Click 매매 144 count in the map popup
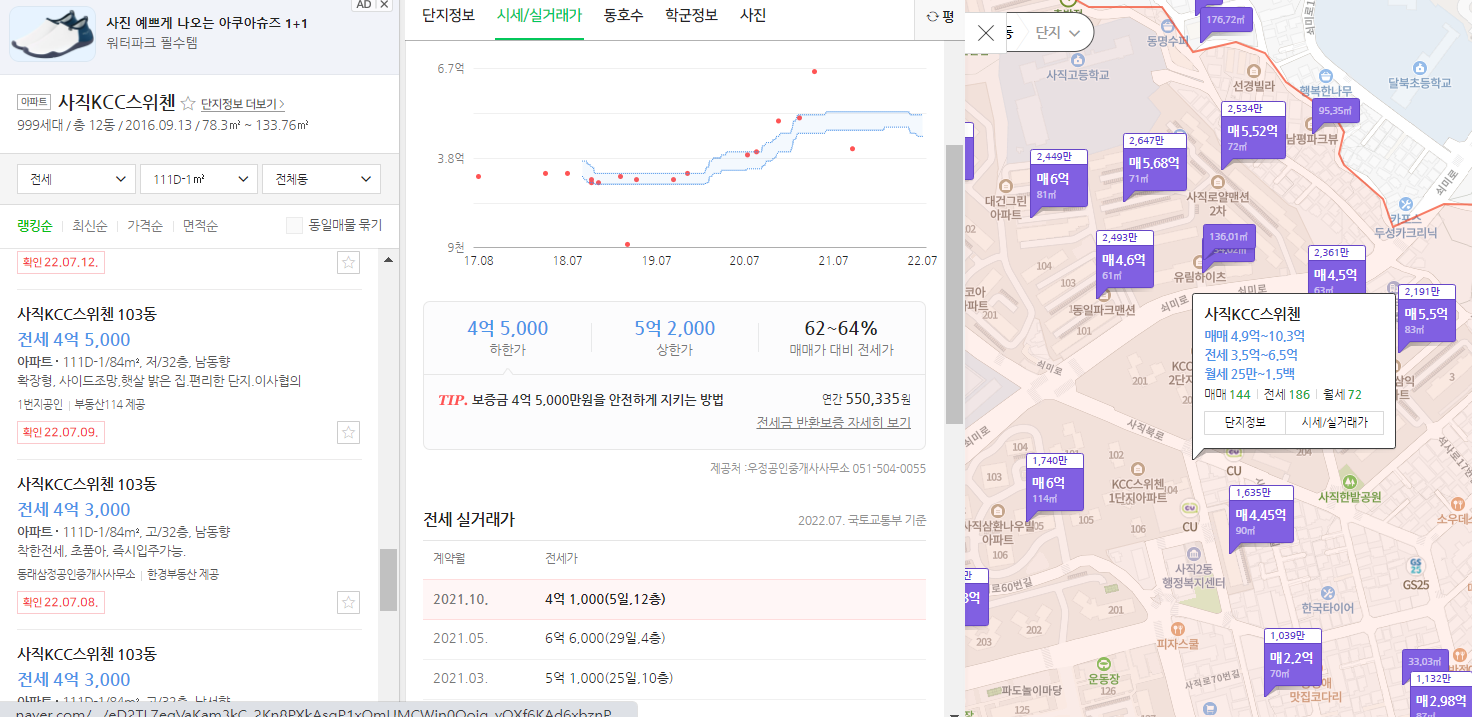 coord(1228,395)
